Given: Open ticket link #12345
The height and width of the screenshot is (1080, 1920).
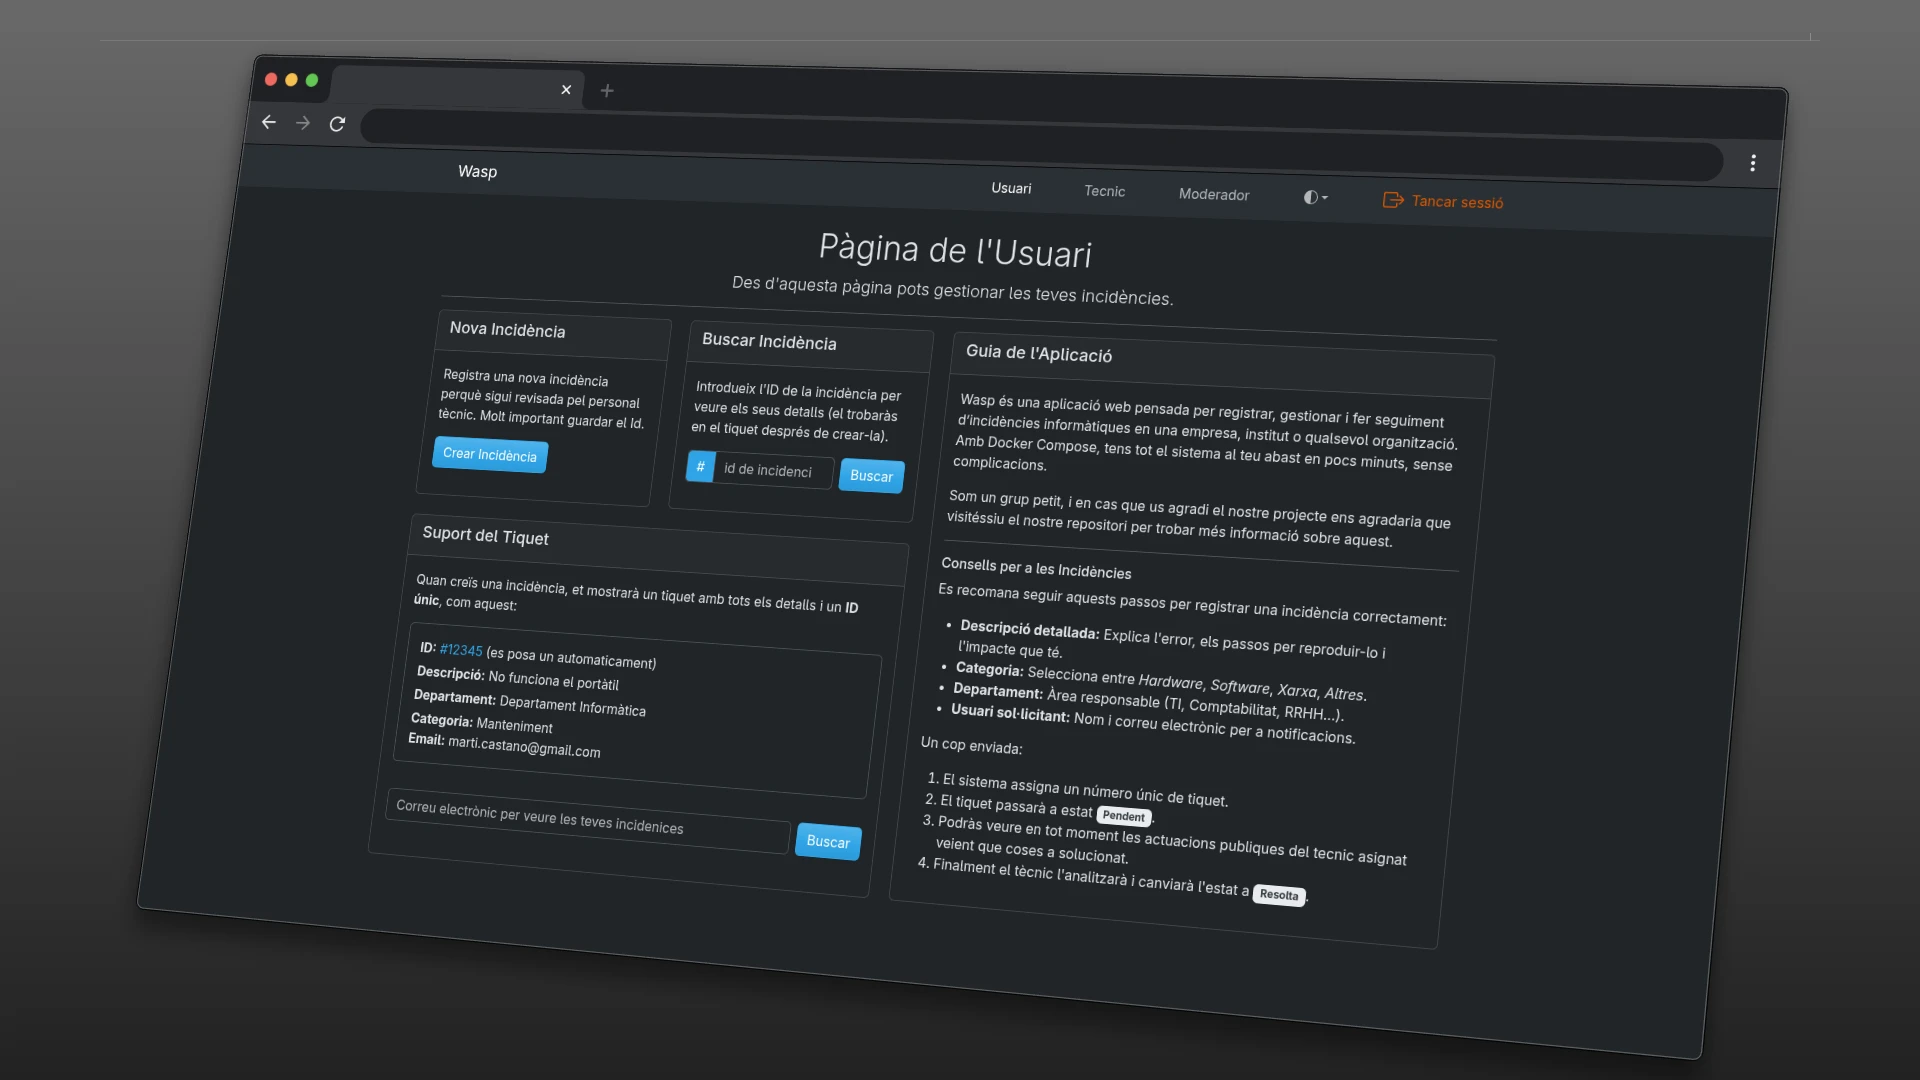Looking at the screenshot, I should click(461, 650).
